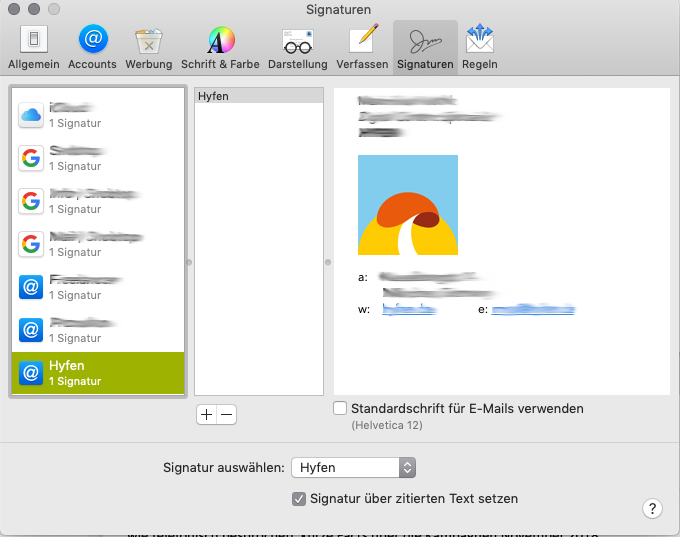Select the first Google account in list
Viewport: 680px width, 537px height.
pos(98,158)
